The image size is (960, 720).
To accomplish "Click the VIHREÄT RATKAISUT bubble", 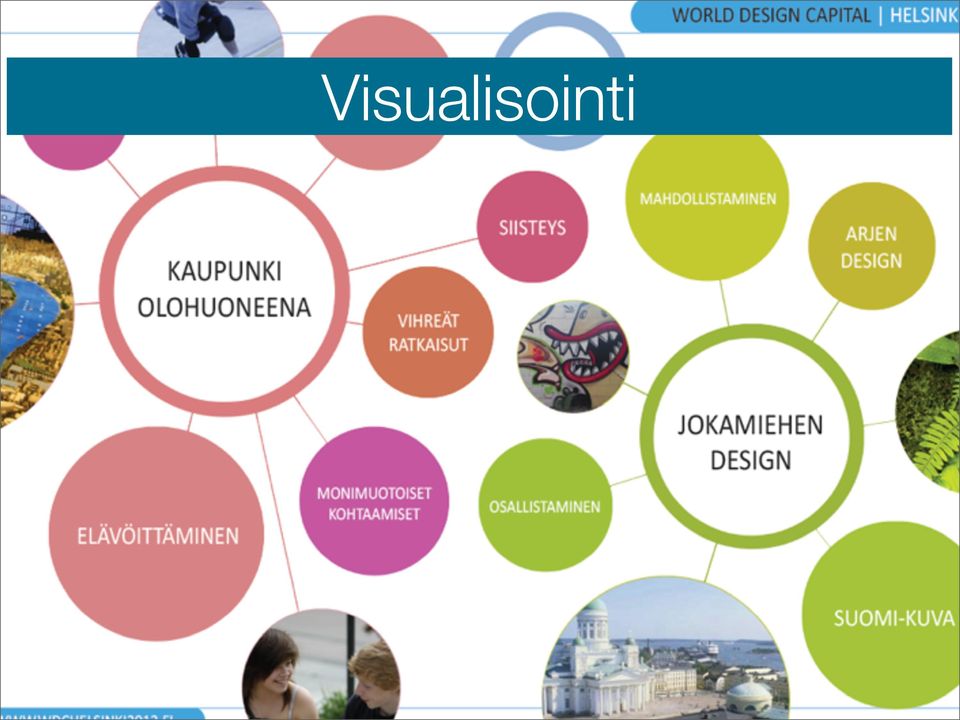I will (x=428, y=332).
